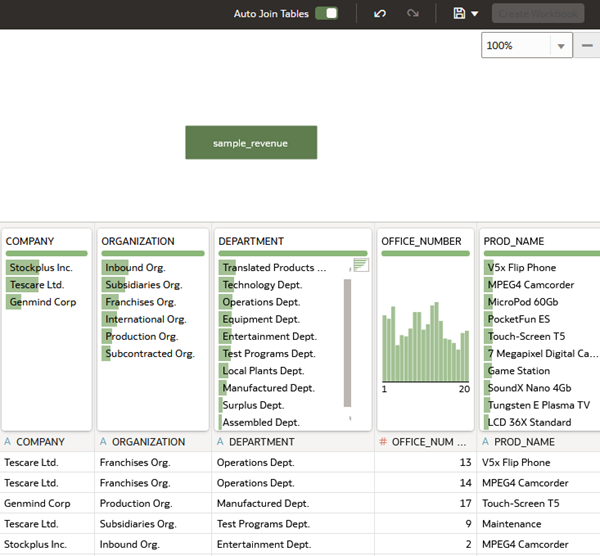Select Subsidiaries Org. in ORGANIZATION tile
The width and height of the screenshot is (600, 556).
pyautogui.click(x=144, y=285)
